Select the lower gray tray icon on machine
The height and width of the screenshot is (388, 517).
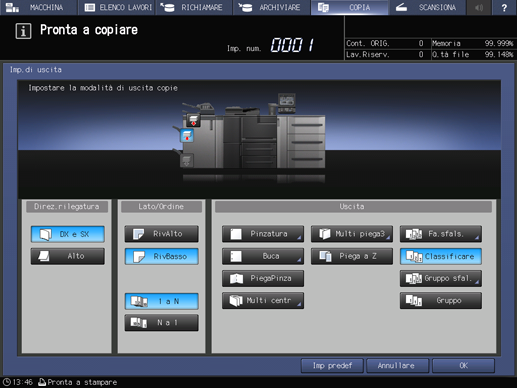point(186,160)
